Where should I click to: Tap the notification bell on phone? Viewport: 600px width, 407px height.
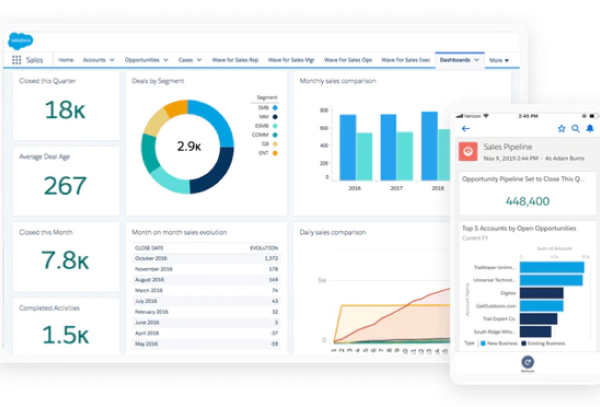coord(590,129)
